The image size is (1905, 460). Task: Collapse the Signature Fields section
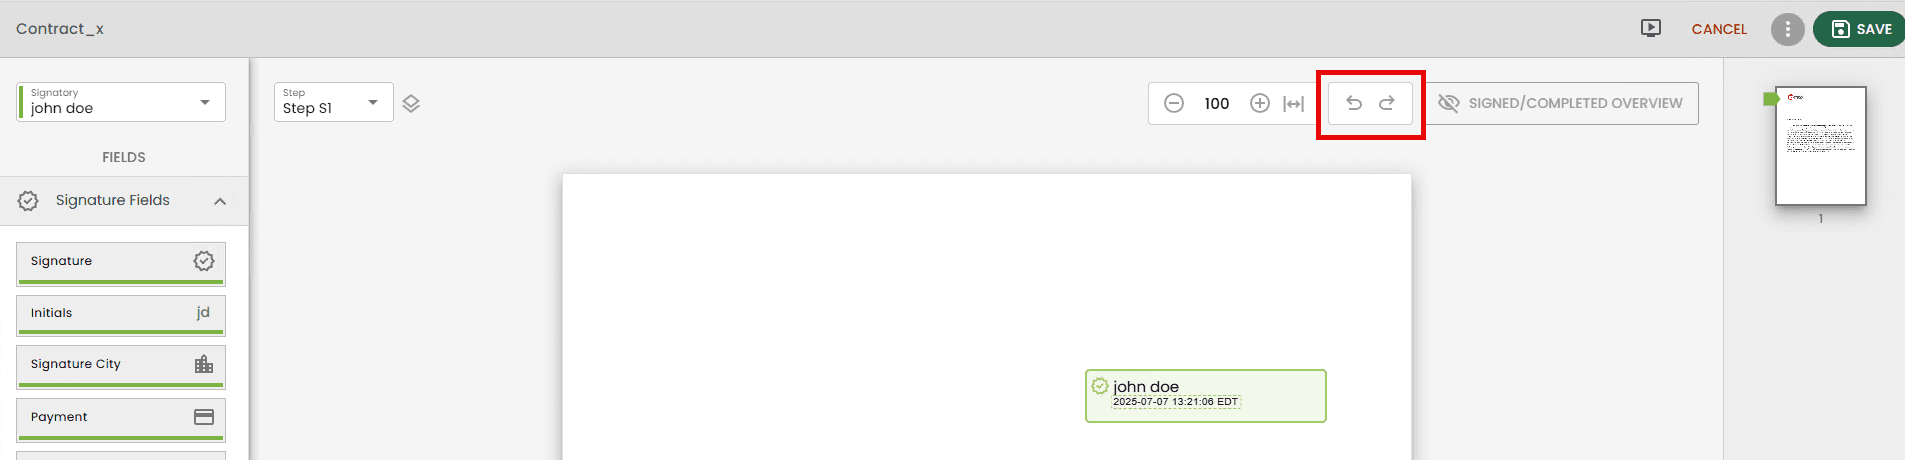[220, 201]
